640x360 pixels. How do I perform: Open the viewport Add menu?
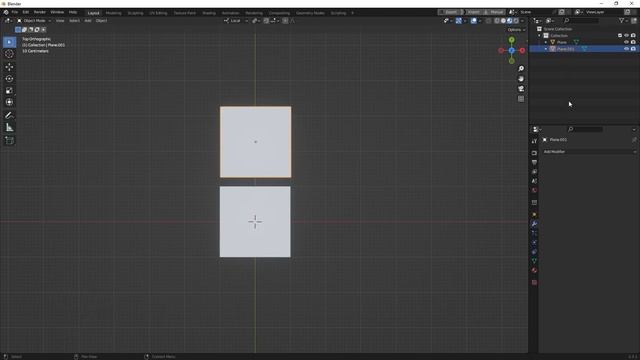88,20
